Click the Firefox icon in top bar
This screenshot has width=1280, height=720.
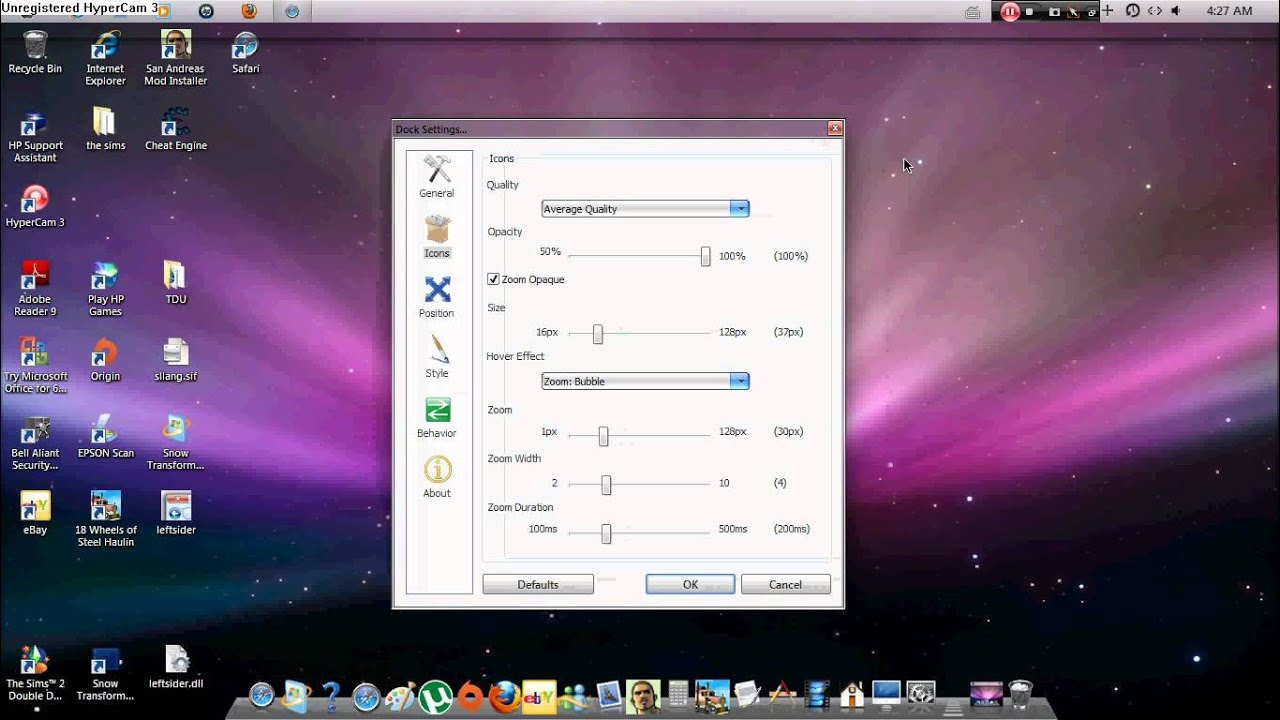[249, 11]
